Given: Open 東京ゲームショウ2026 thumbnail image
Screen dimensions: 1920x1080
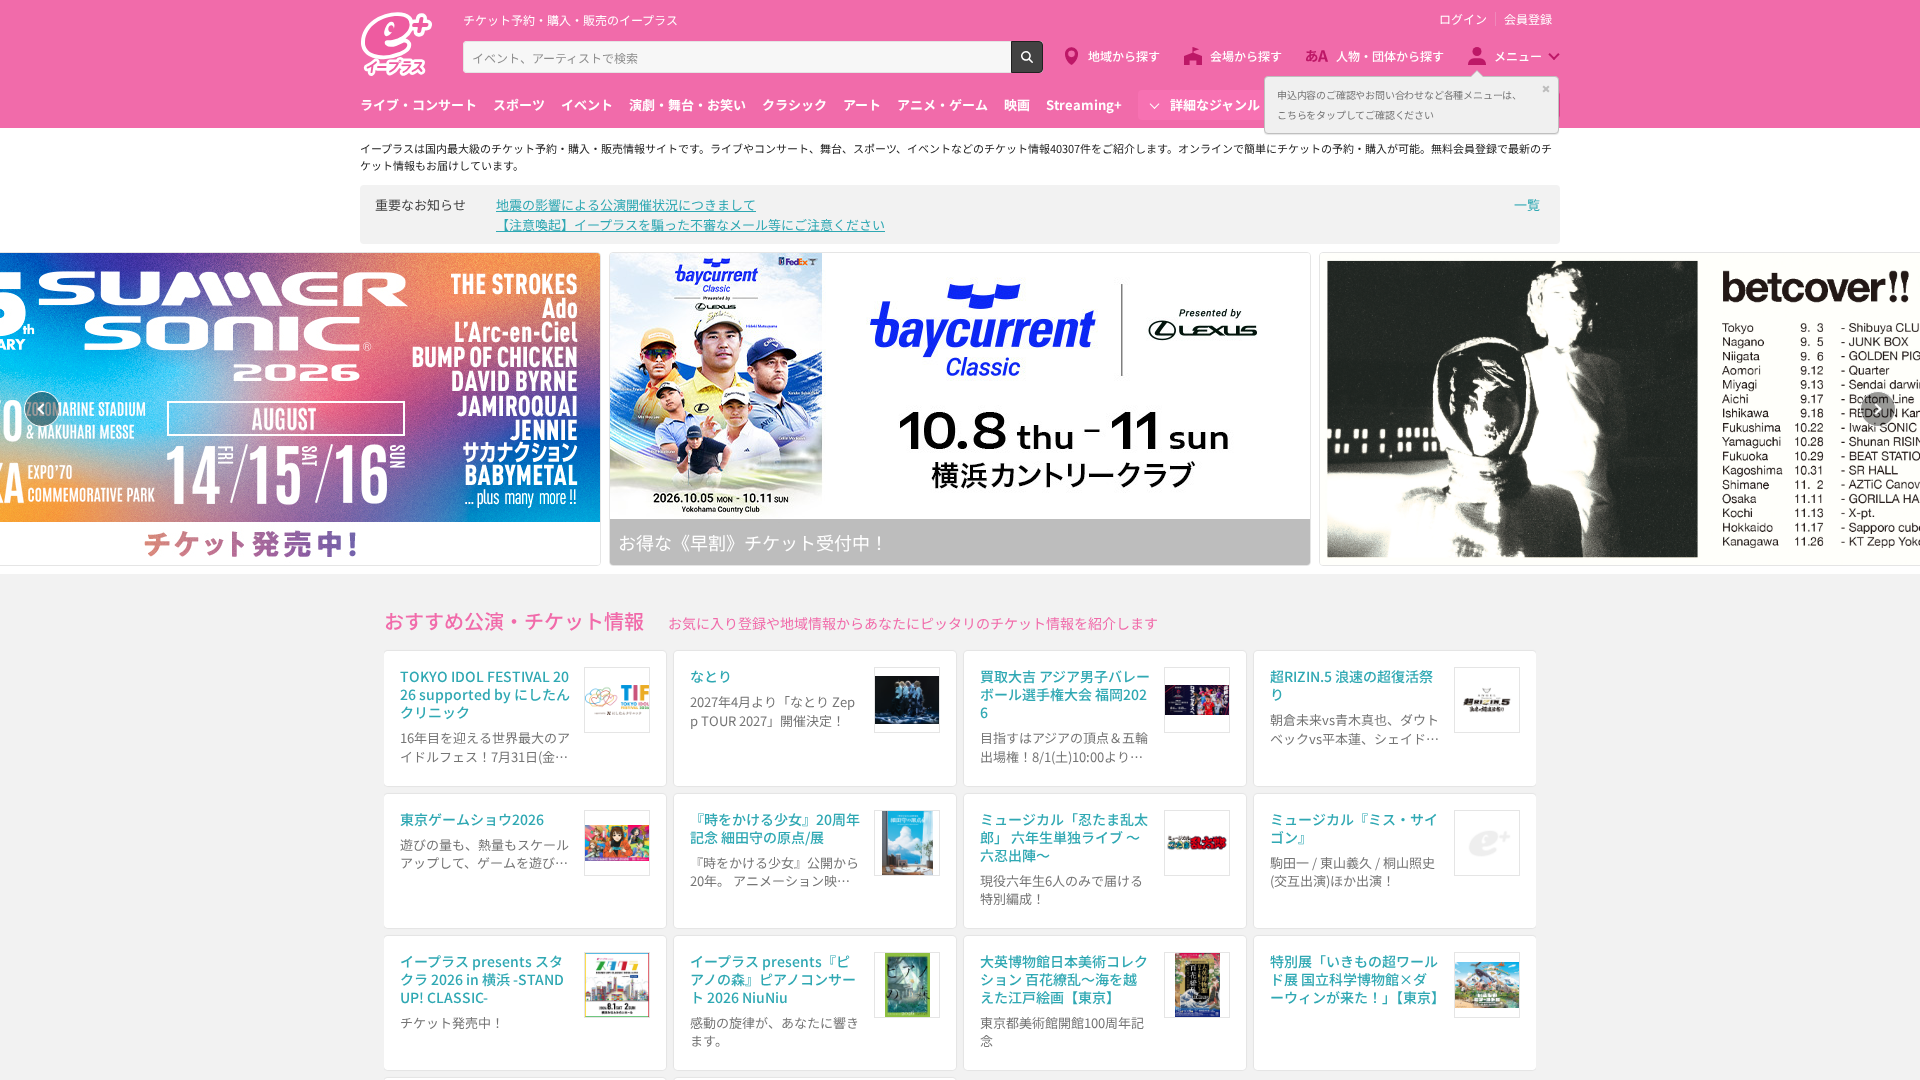Looking at the screenshot, I should point(617,843).
